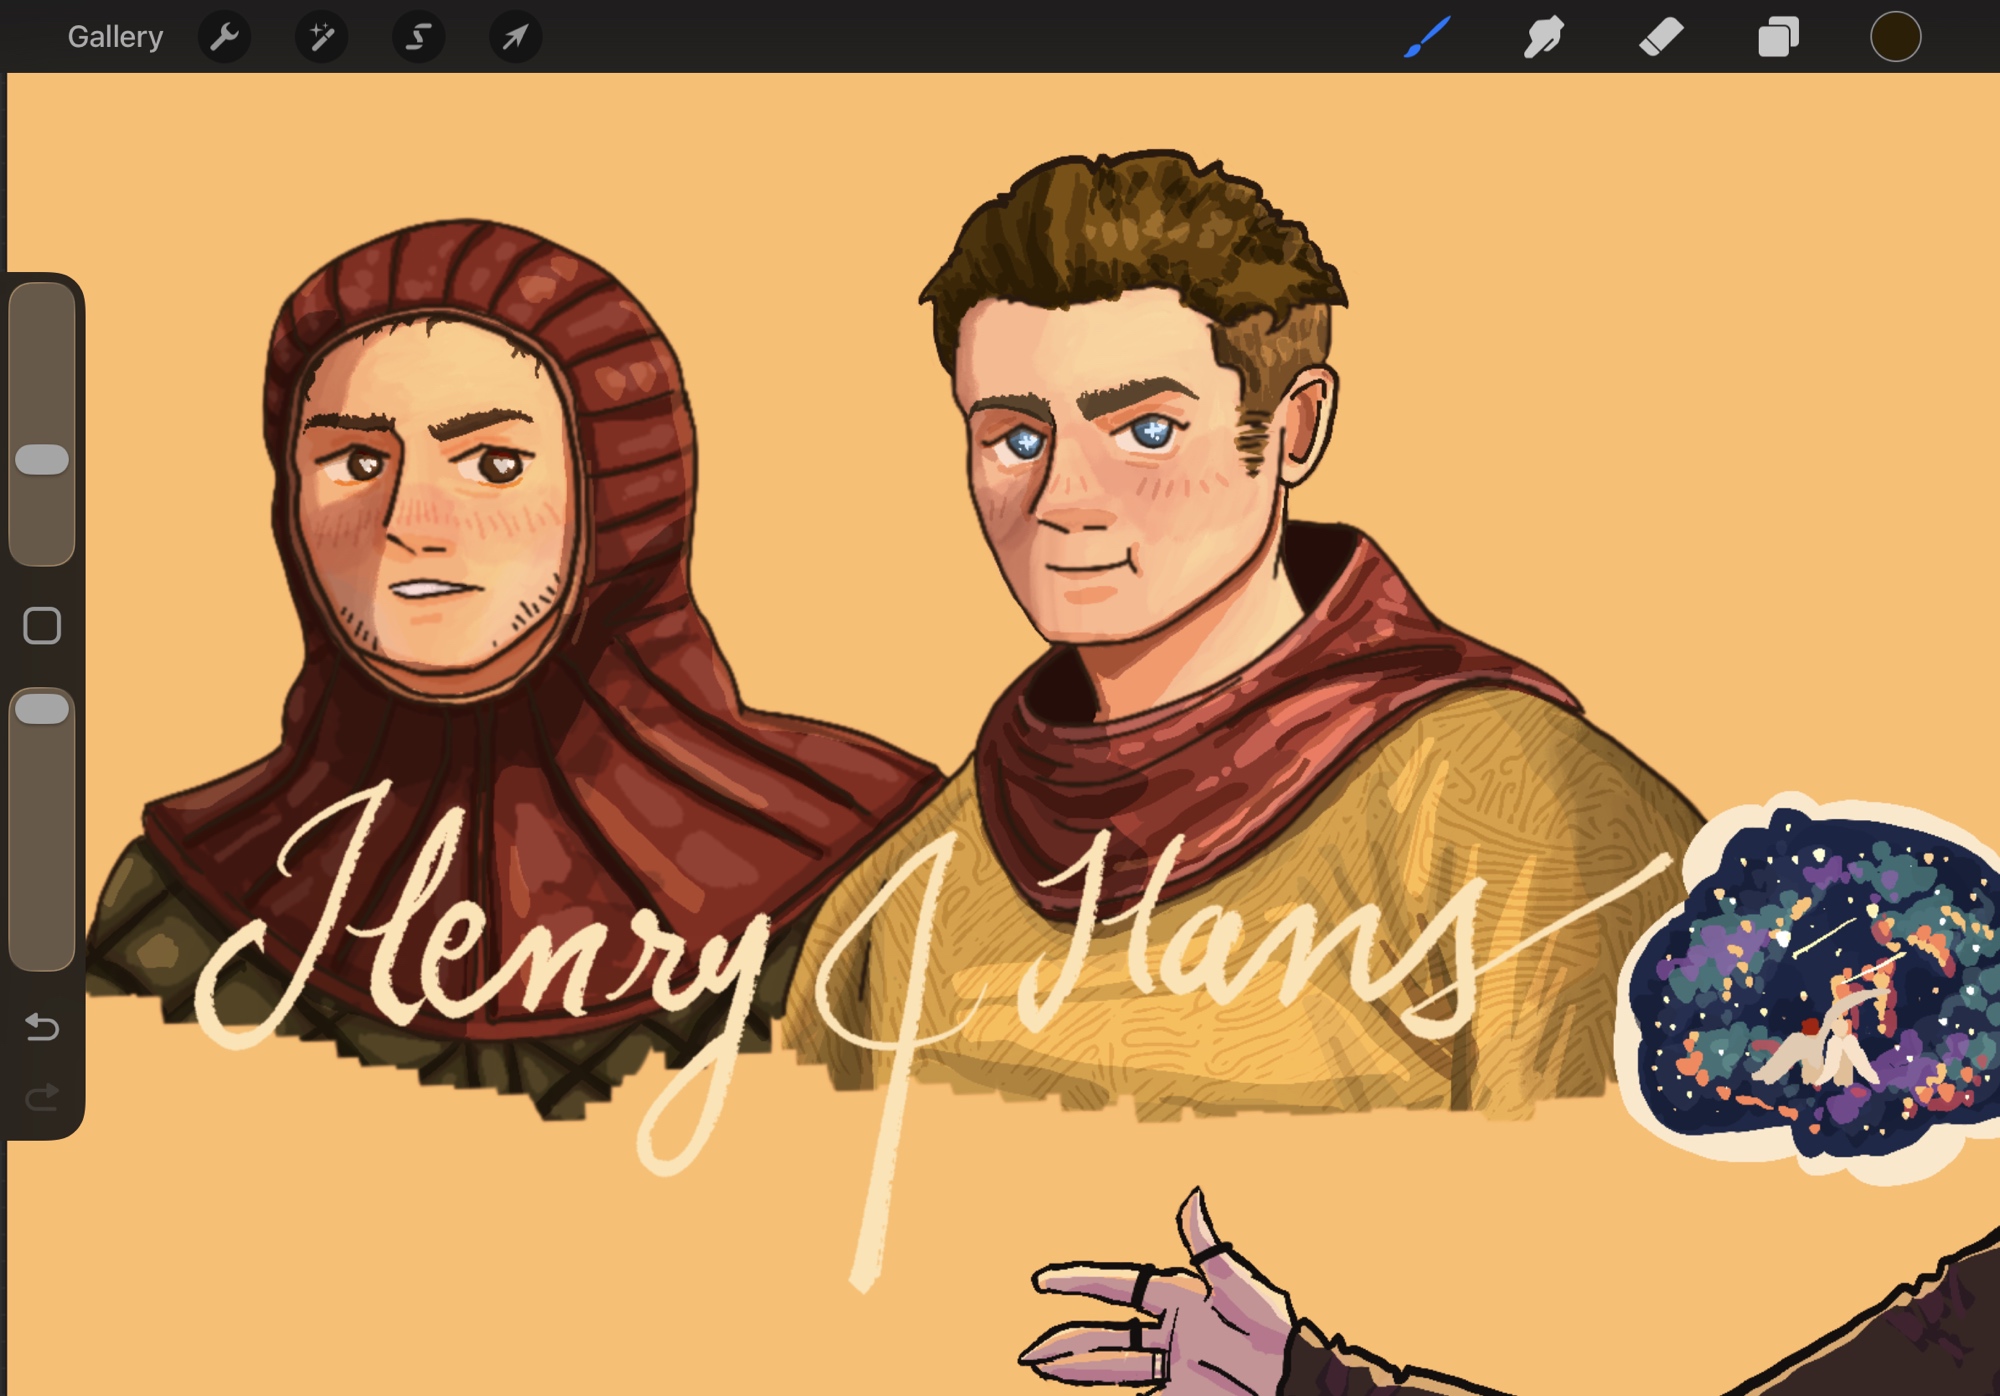Redo using the sidebar redo arrow
Image resolution: width=2000 pixels, height=1396 pixels.
point(42,1097)
